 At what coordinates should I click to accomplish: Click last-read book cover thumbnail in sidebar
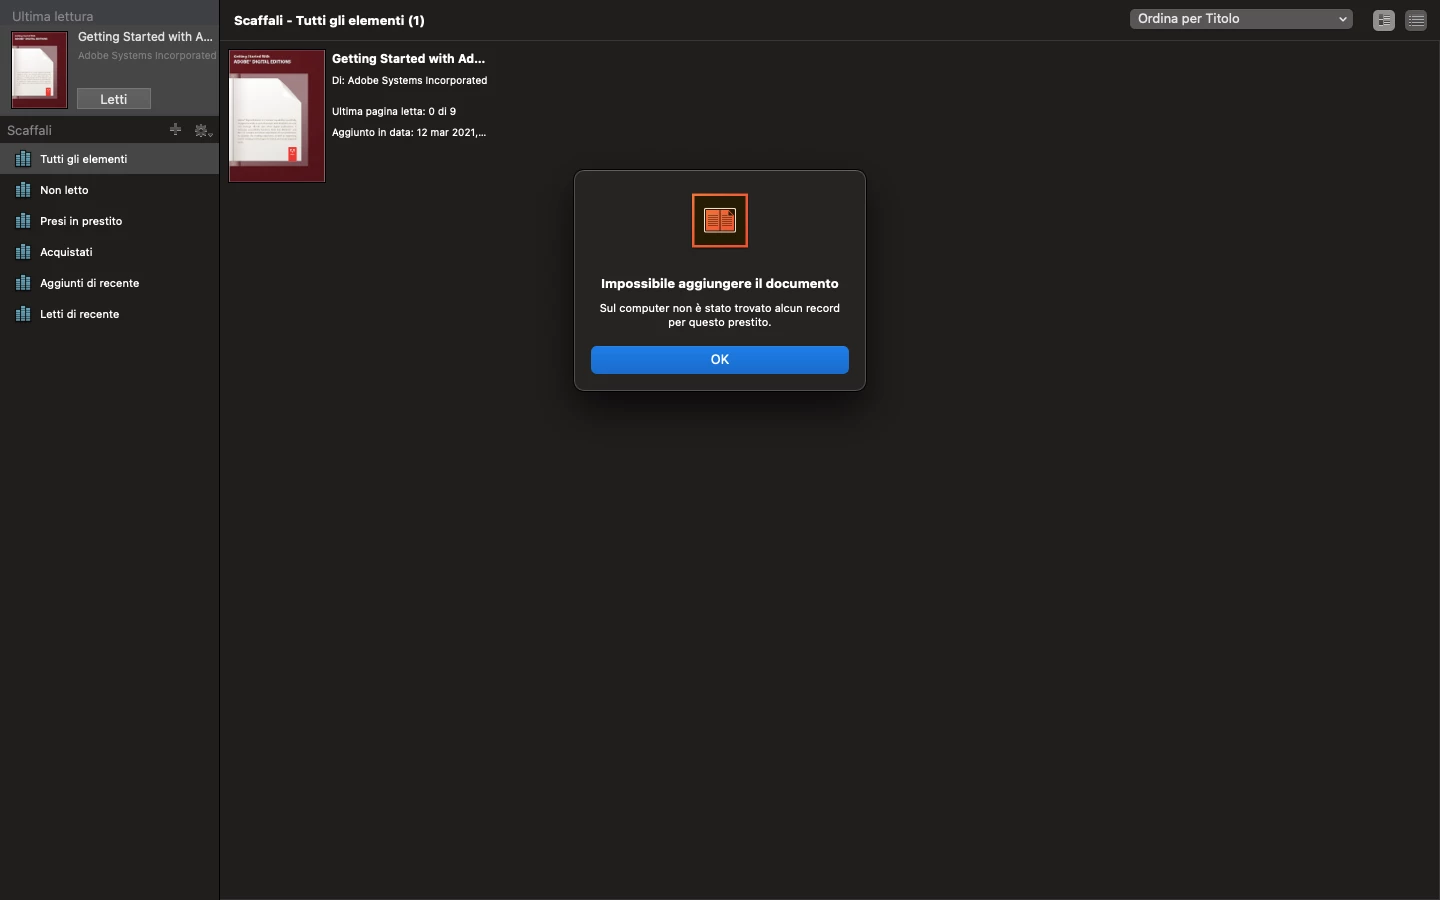coord(39,70)
